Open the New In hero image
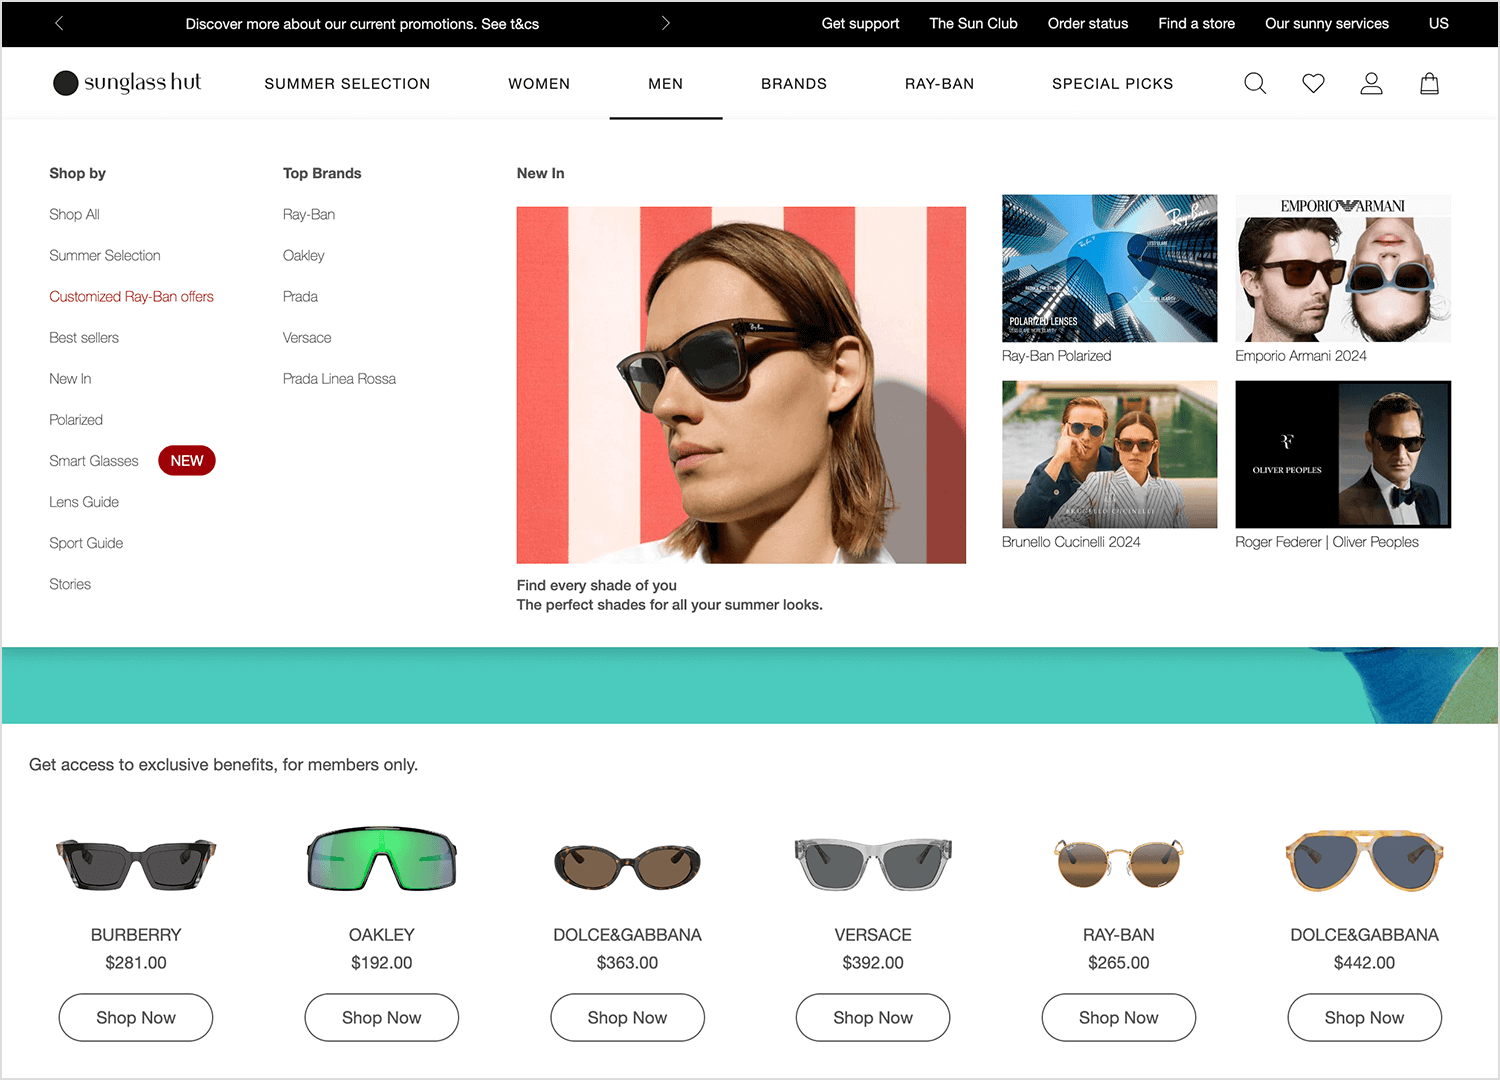 point(741,385)
